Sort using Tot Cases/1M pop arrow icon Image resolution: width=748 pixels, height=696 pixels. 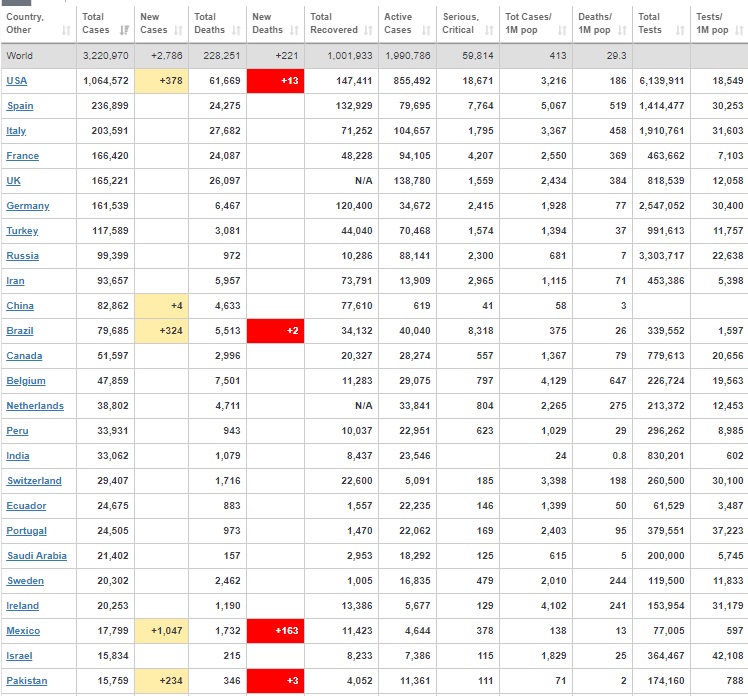click(x=563, y=30)
